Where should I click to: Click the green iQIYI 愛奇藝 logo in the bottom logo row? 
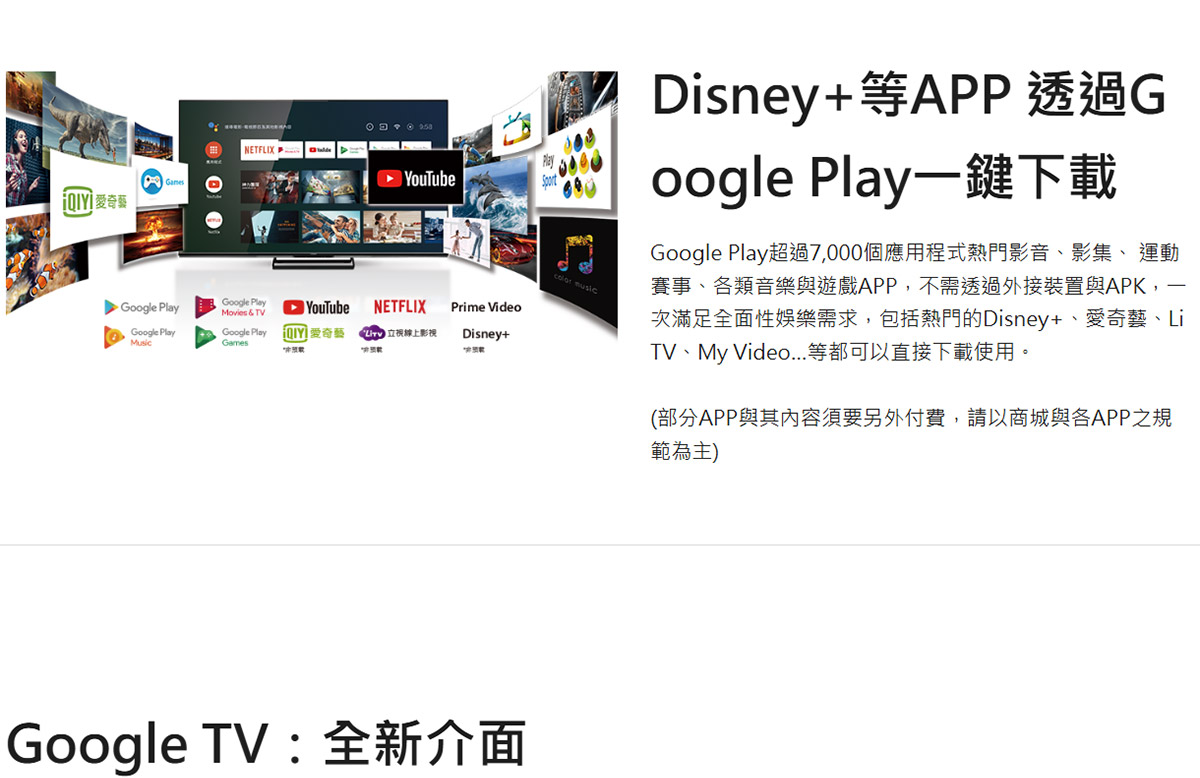313,332
